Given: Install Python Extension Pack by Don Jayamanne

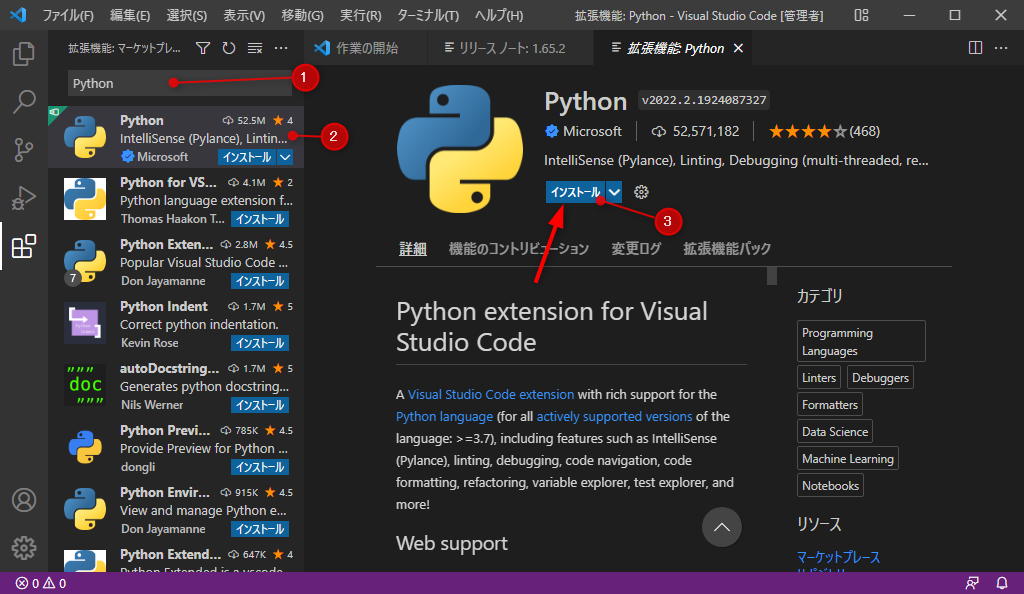Looking at the screenshot, I should pos(260,281).
